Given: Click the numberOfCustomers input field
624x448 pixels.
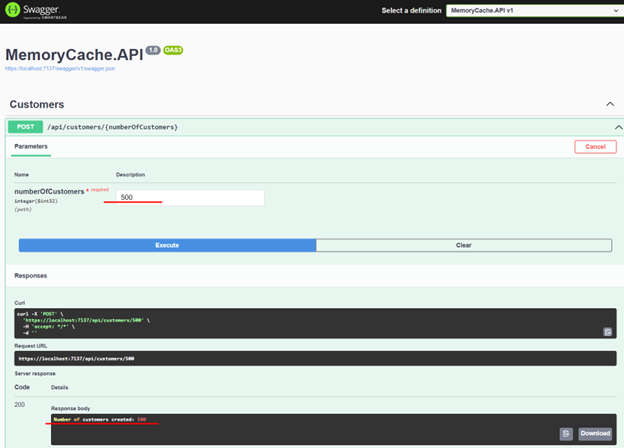Looking at the screenshot, I should click(190, 197).
